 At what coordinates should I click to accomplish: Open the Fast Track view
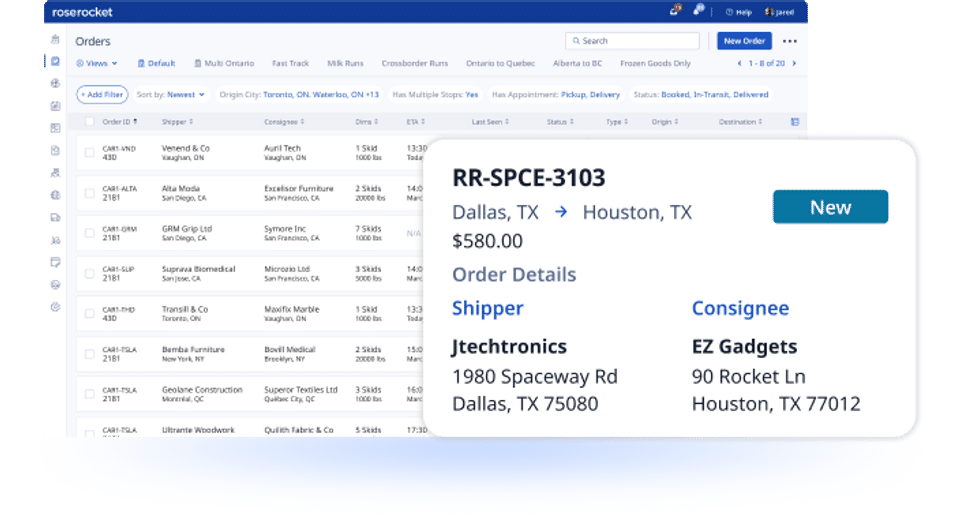pyautogui.click(x=290, y=63)
